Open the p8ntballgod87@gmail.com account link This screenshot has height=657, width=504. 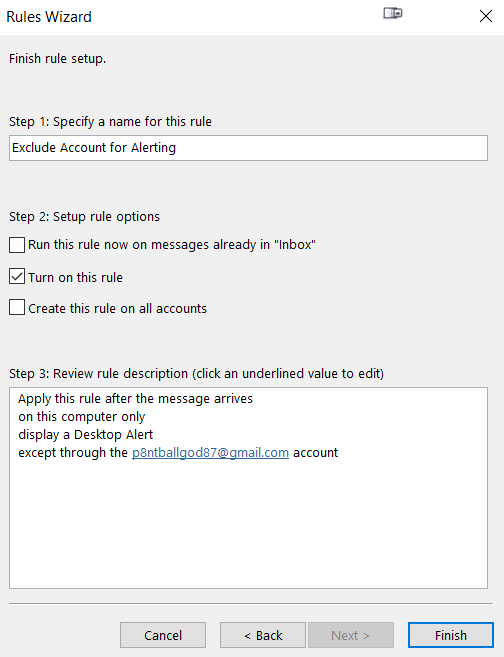point(210,453)
